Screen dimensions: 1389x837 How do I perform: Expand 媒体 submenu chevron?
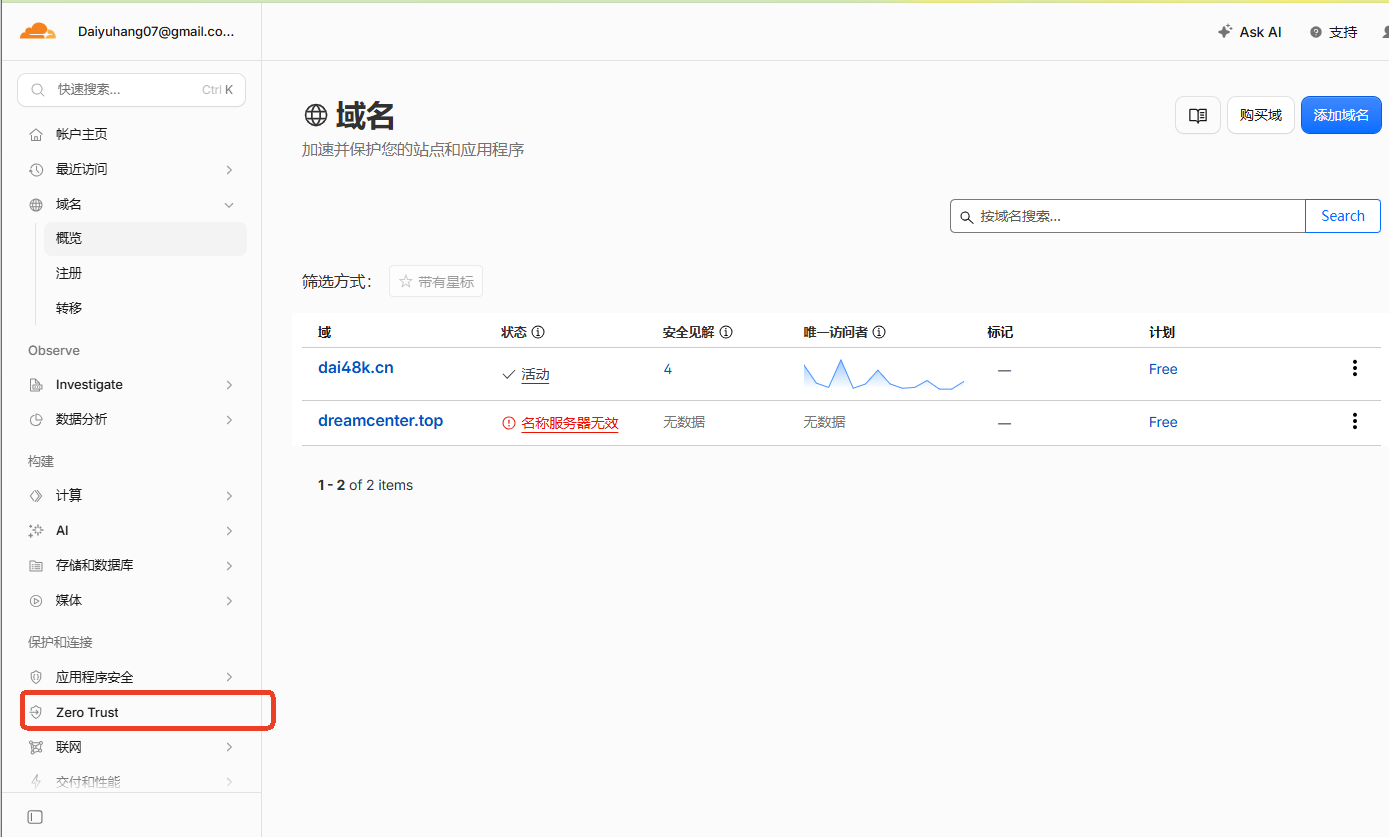tap(229, 601)
